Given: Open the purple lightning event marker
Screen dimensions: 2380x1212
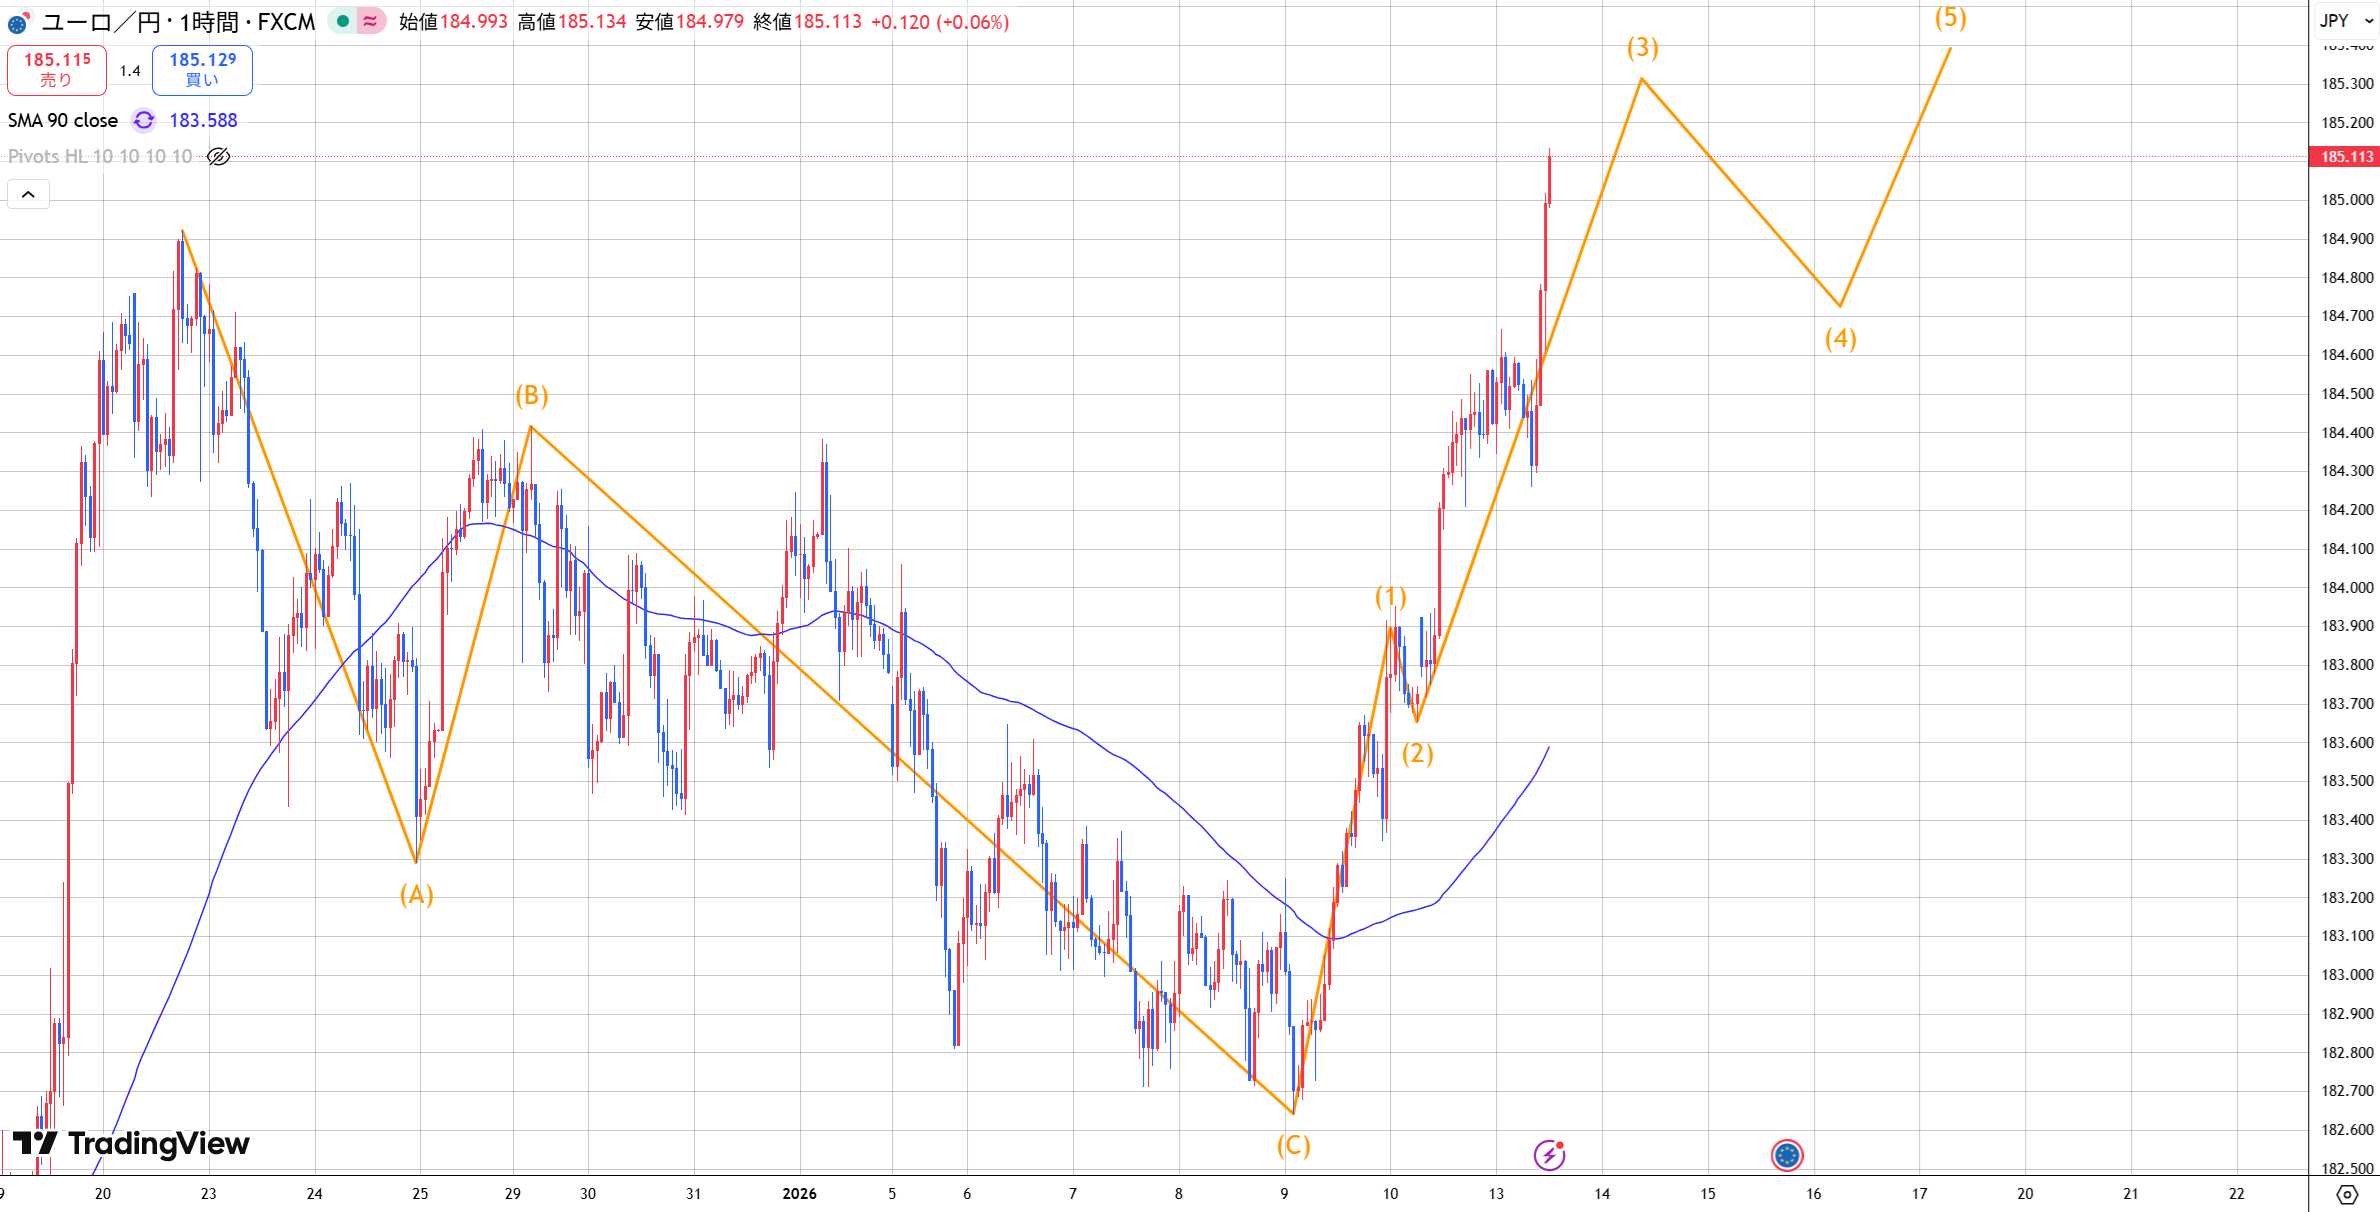Looking at the screenshot, I should point(1549,1155).
